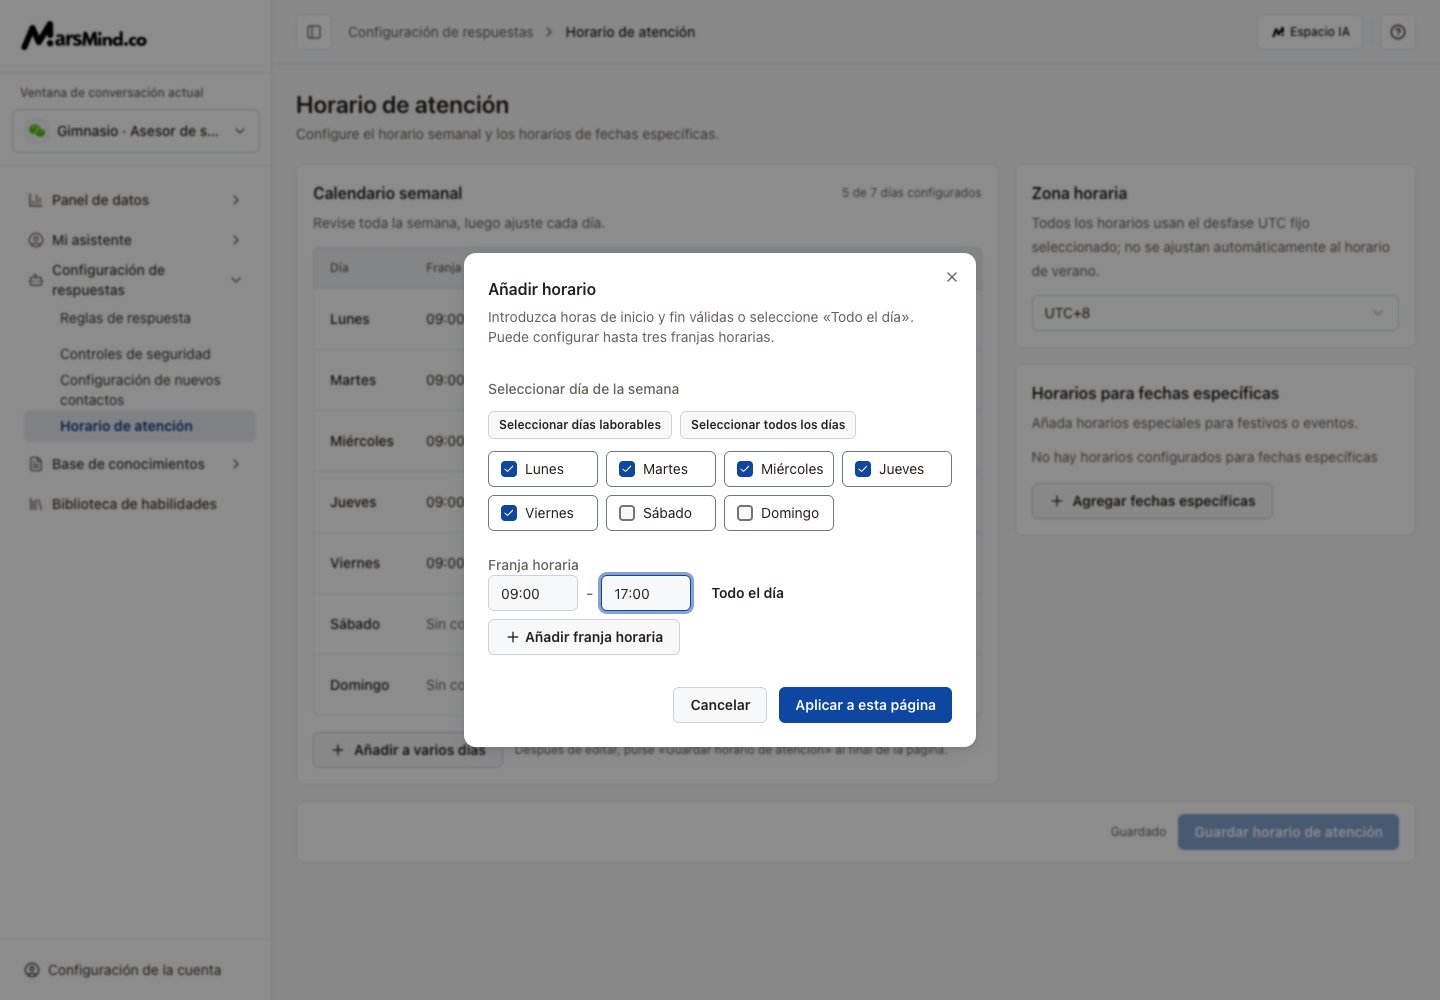Uncheck the Viernes checkbox
The width and height of the screenshot is (1440, 1000).
click(x=509, y=513)
